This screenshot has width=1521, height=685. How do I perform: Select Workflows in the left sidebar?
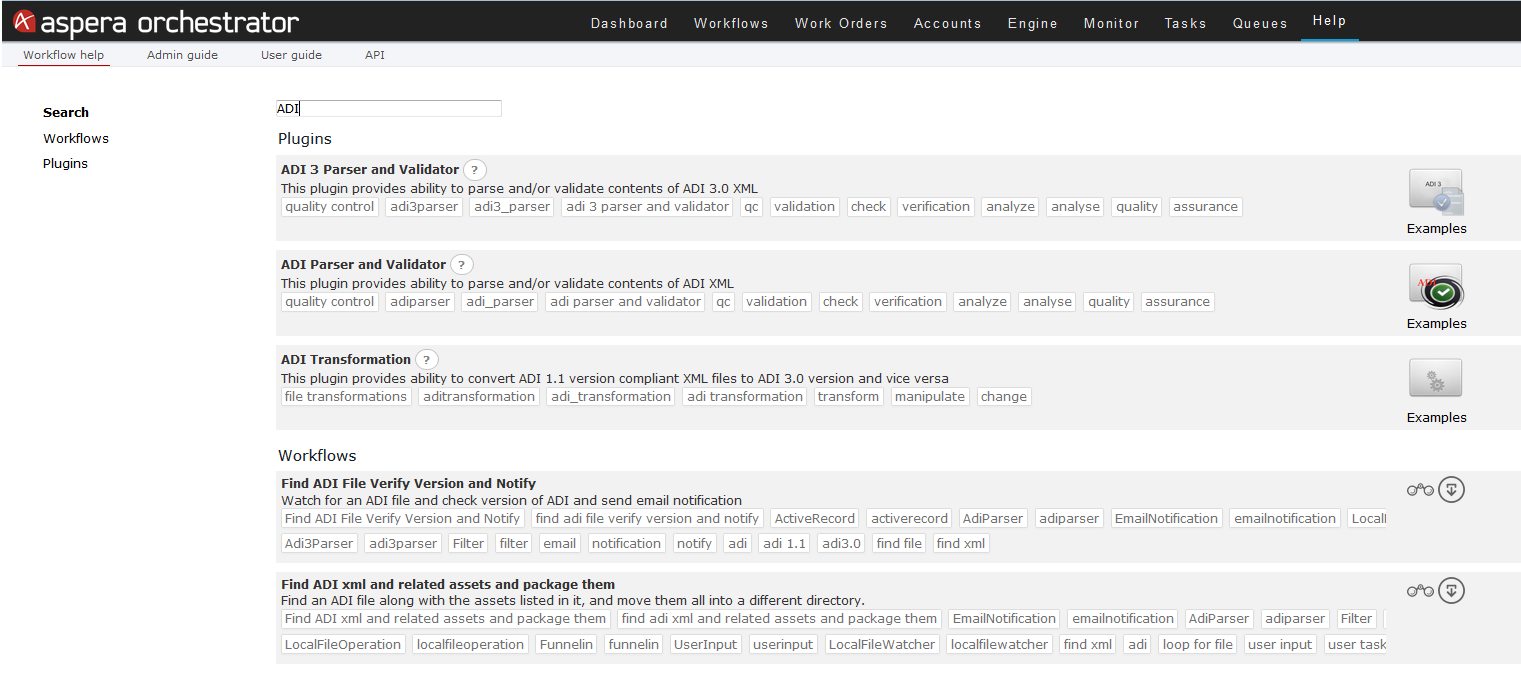click(x=76, y=139)
